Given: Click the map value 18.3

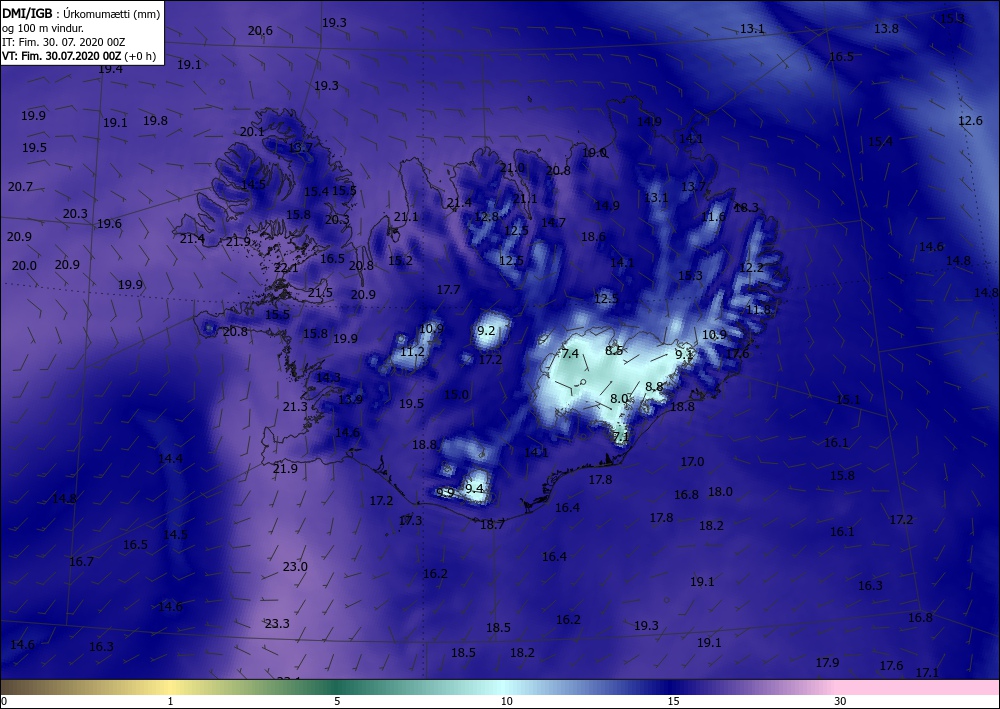Looking at the screenshot, I should coord(746,207).
